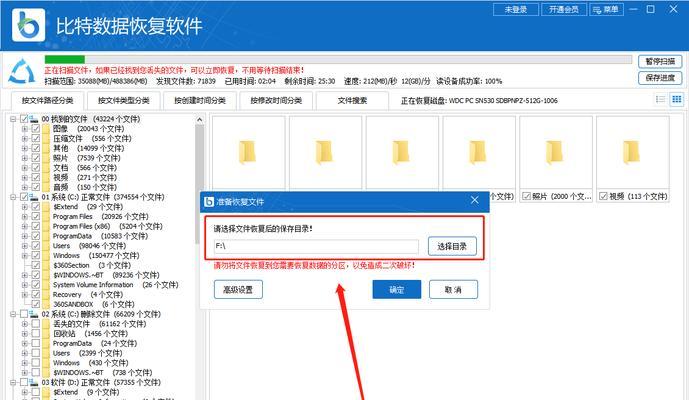Click folder icon next to 图像
The image size is (689, 400).
[46, 129]
